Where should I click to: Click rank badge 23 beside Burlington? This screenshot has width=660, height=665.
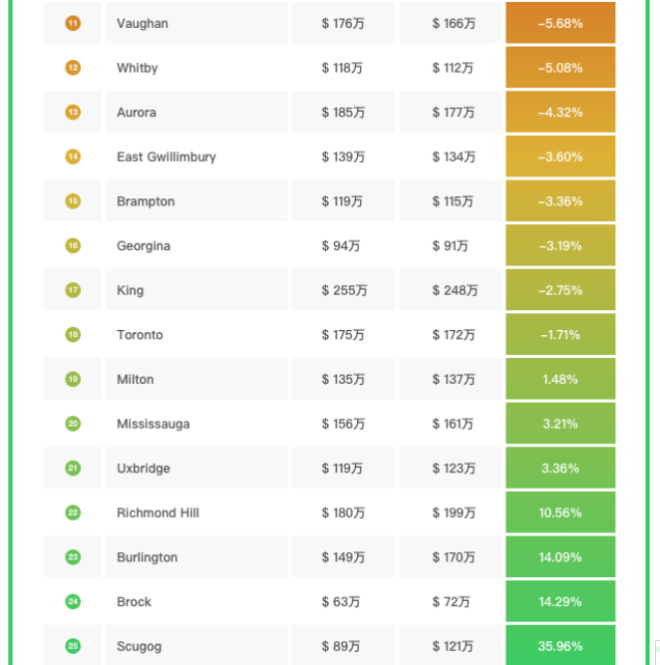click(x=73, y=557)
